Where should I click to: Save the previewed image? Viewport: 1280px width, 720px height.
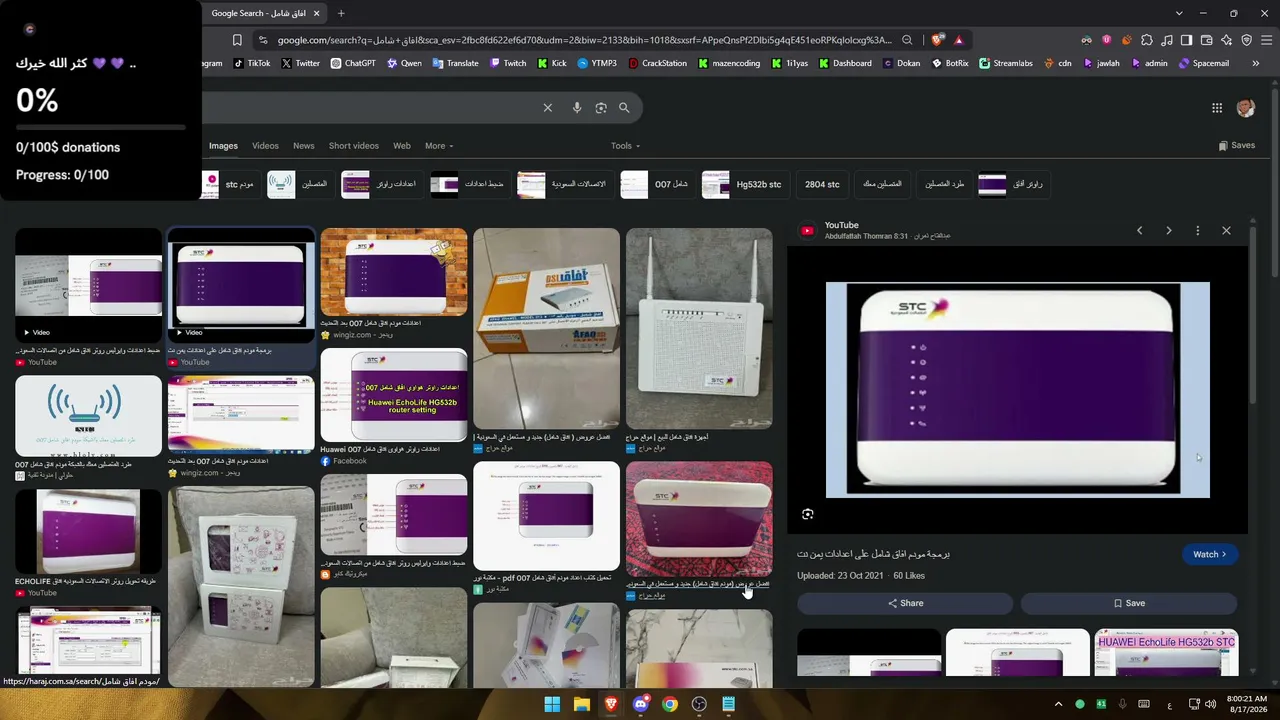point(1129,603)
